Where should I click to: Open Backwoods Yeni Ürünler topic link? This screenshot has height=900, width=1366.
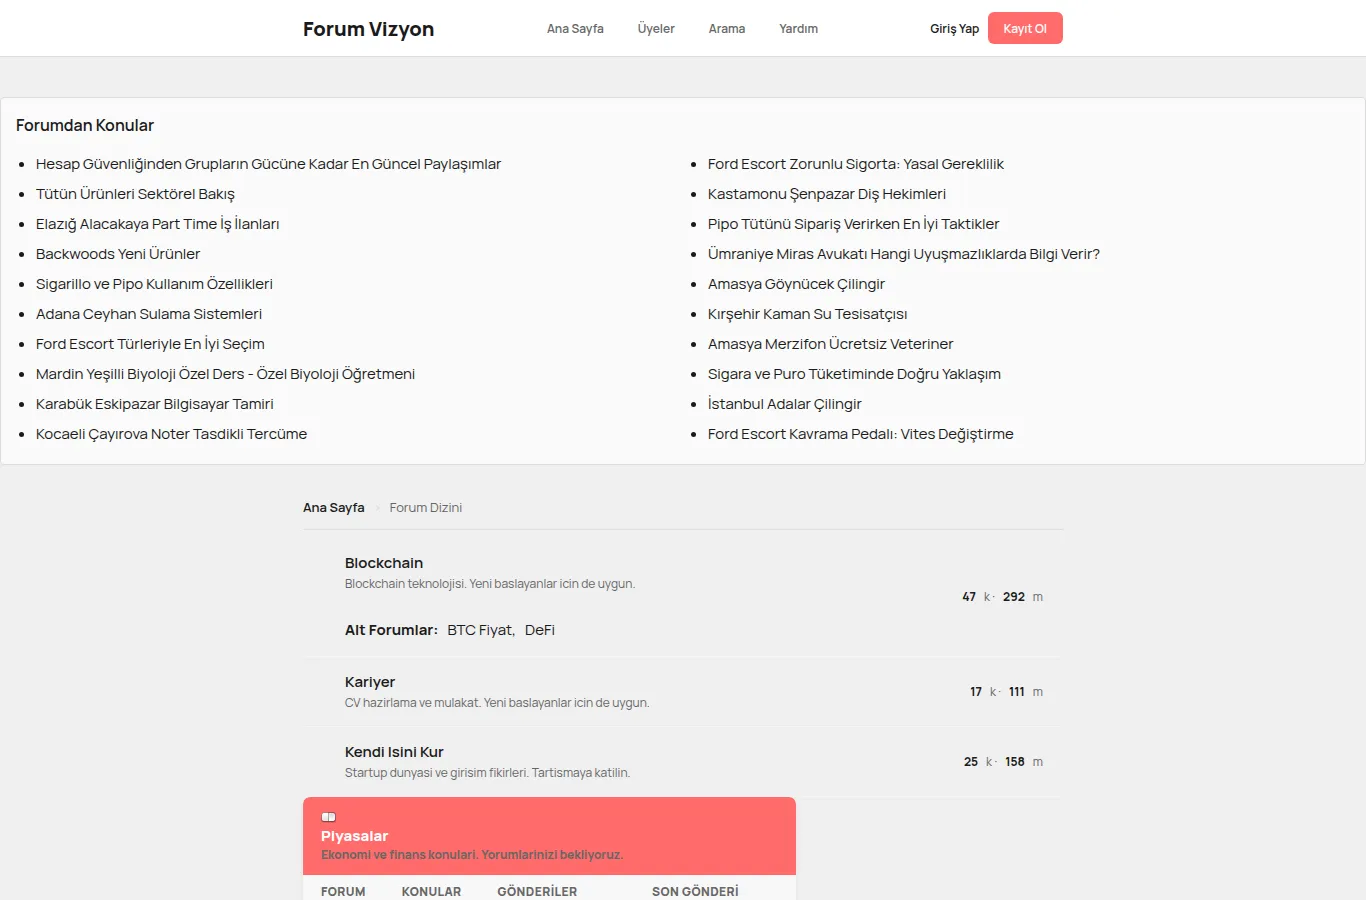click(x=118, y=254)
